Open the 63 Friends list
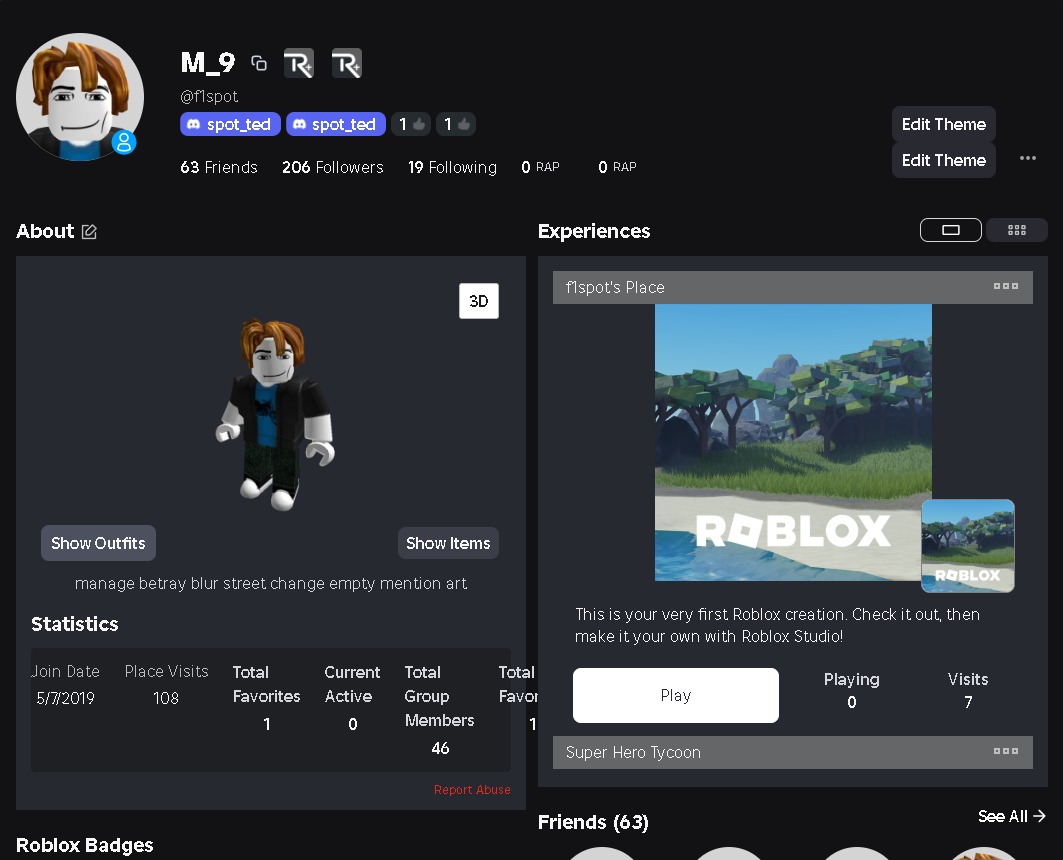This screenshot has width=1063, height=860. click(x=219, y=167)
